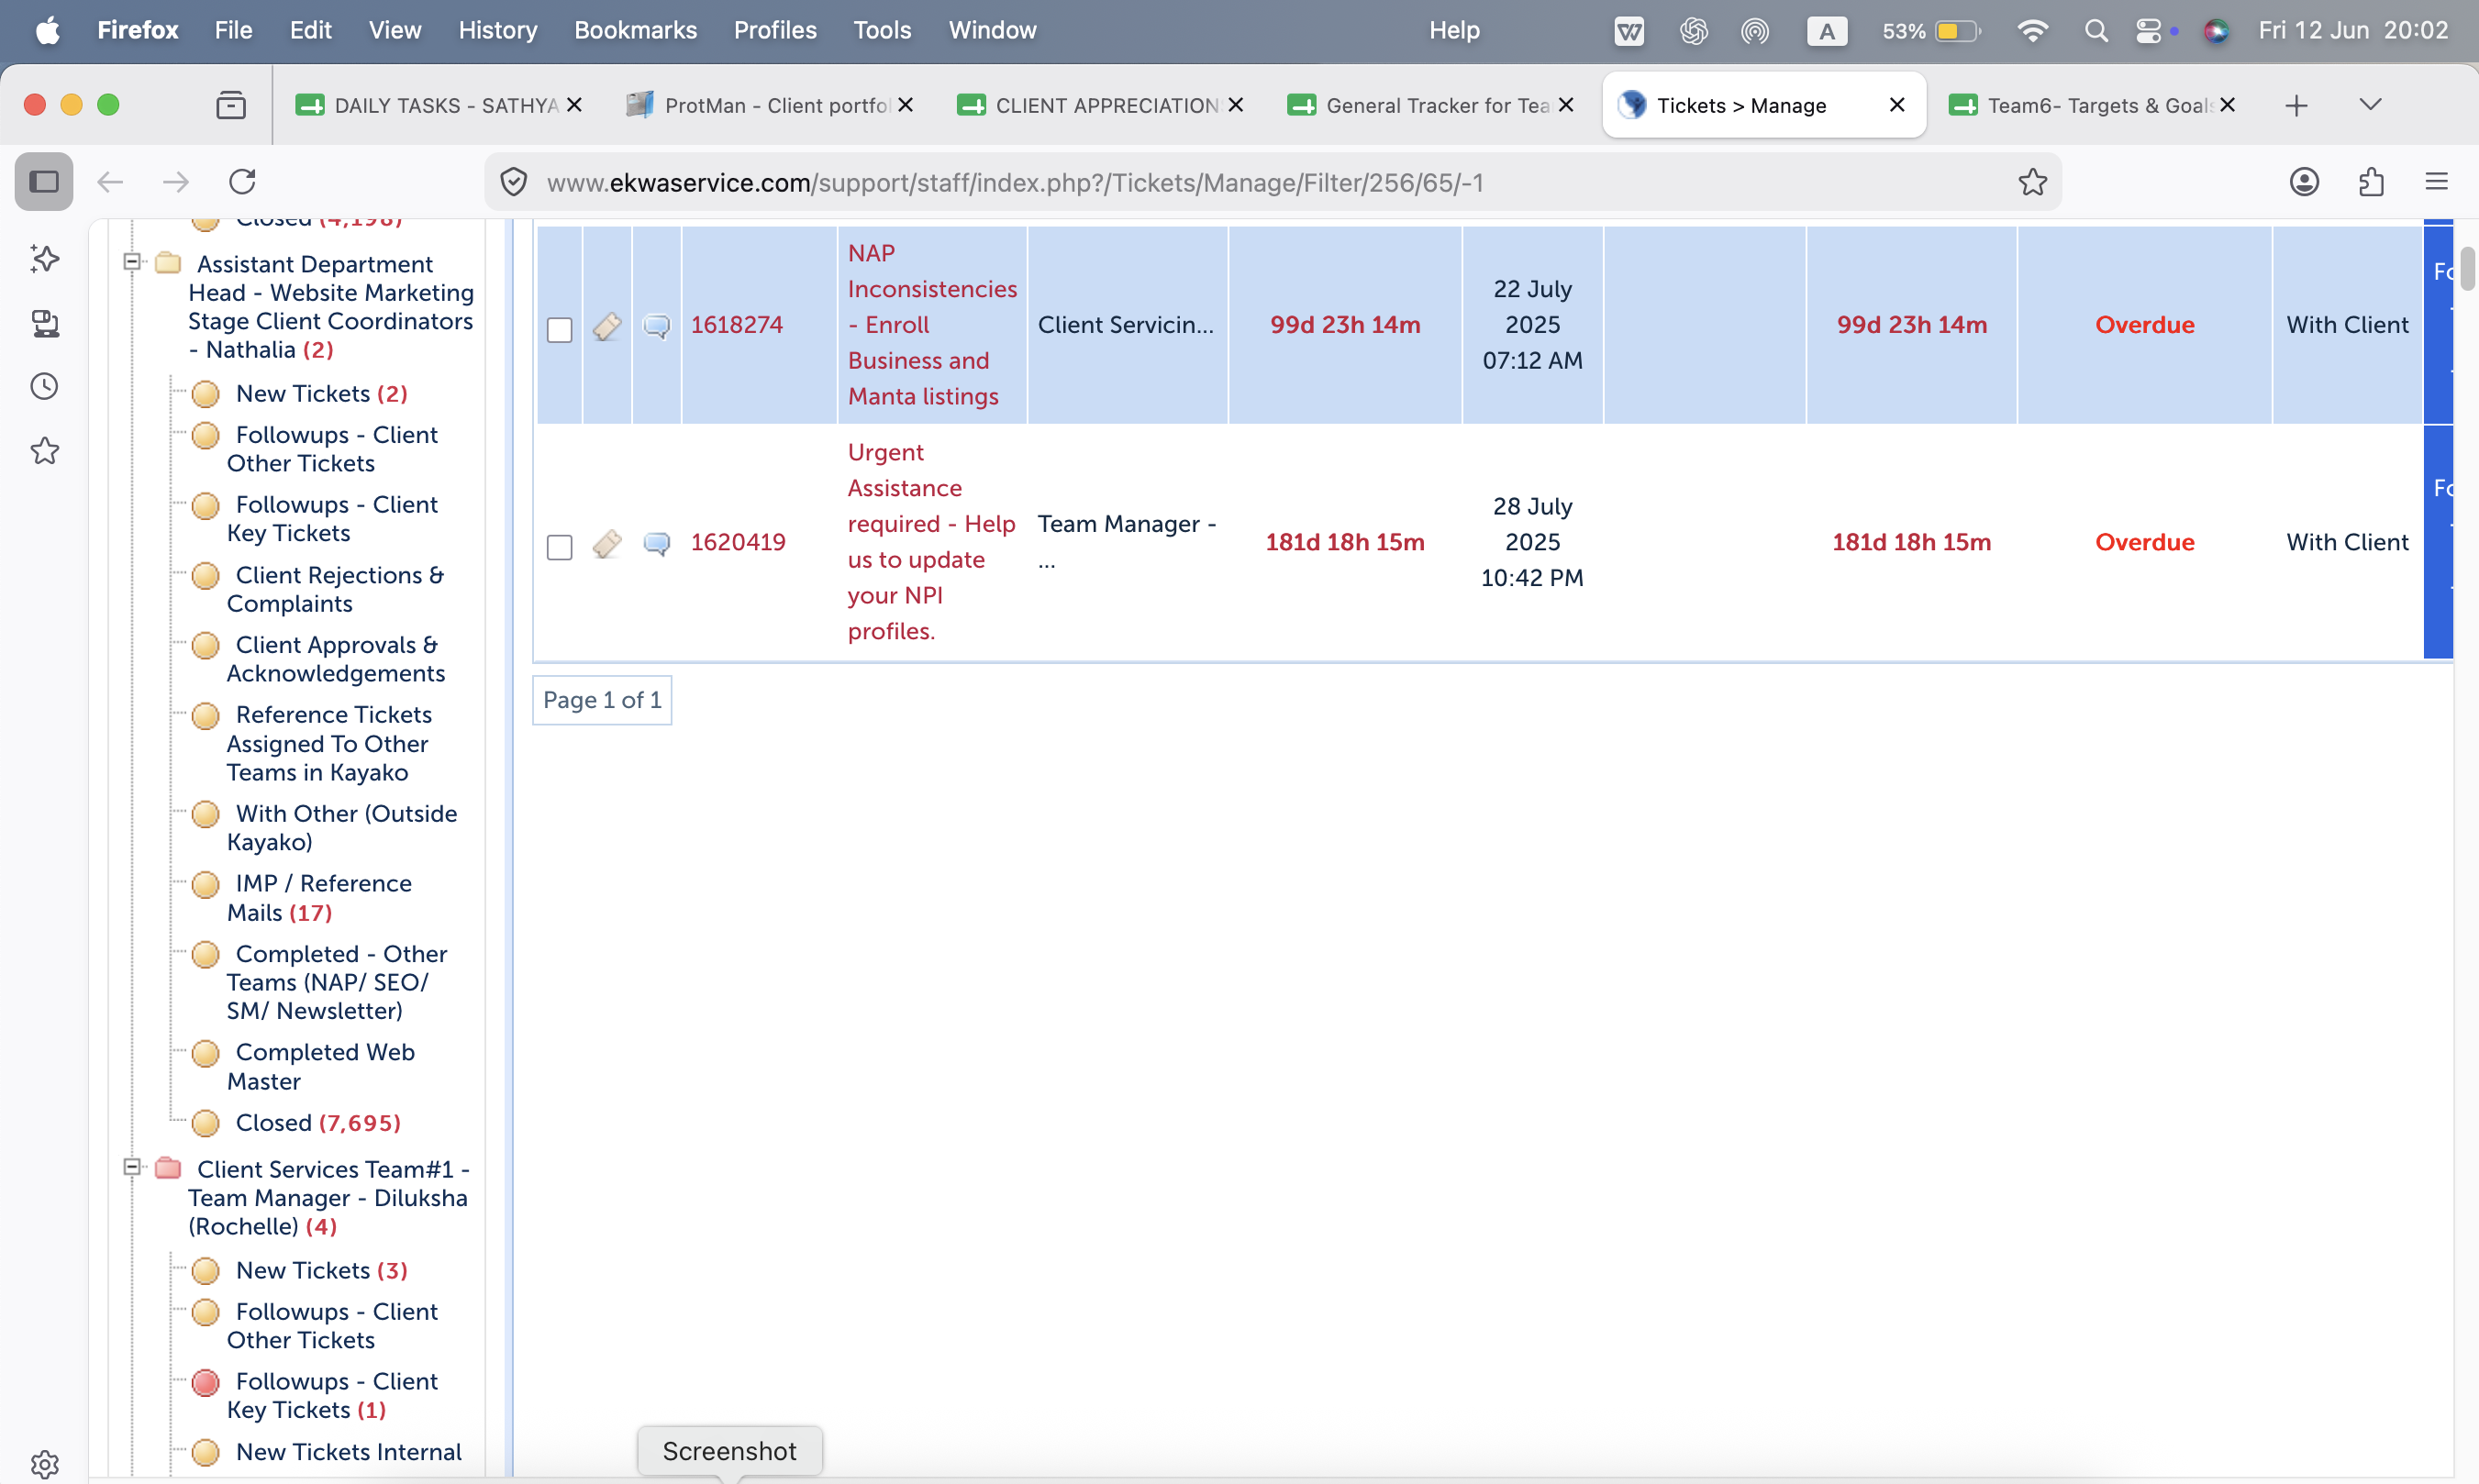Open synced tabs sidebar icon
The image size is (2479, 1484).
click(x=44, y=323)
